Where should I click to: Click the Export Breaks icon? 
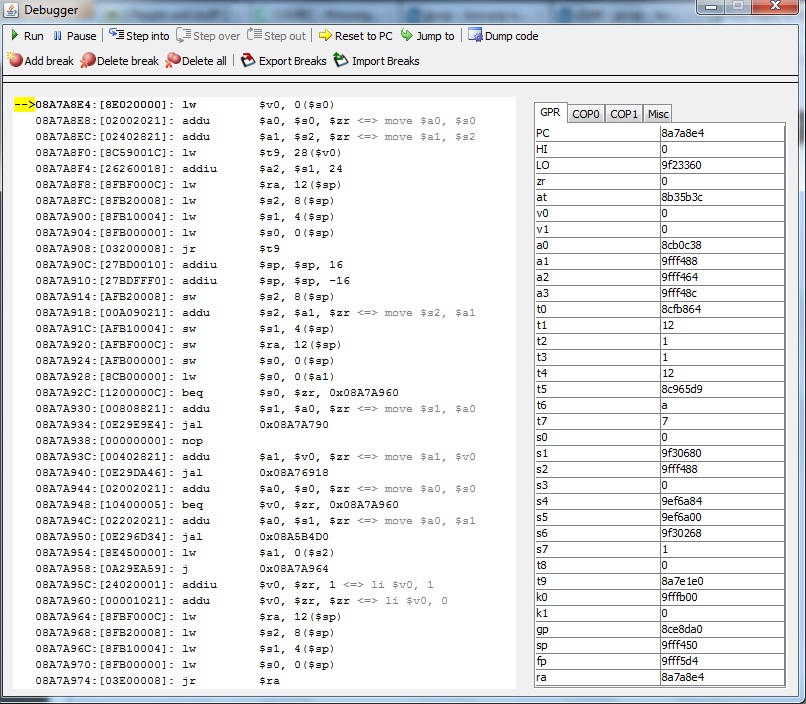249,61
